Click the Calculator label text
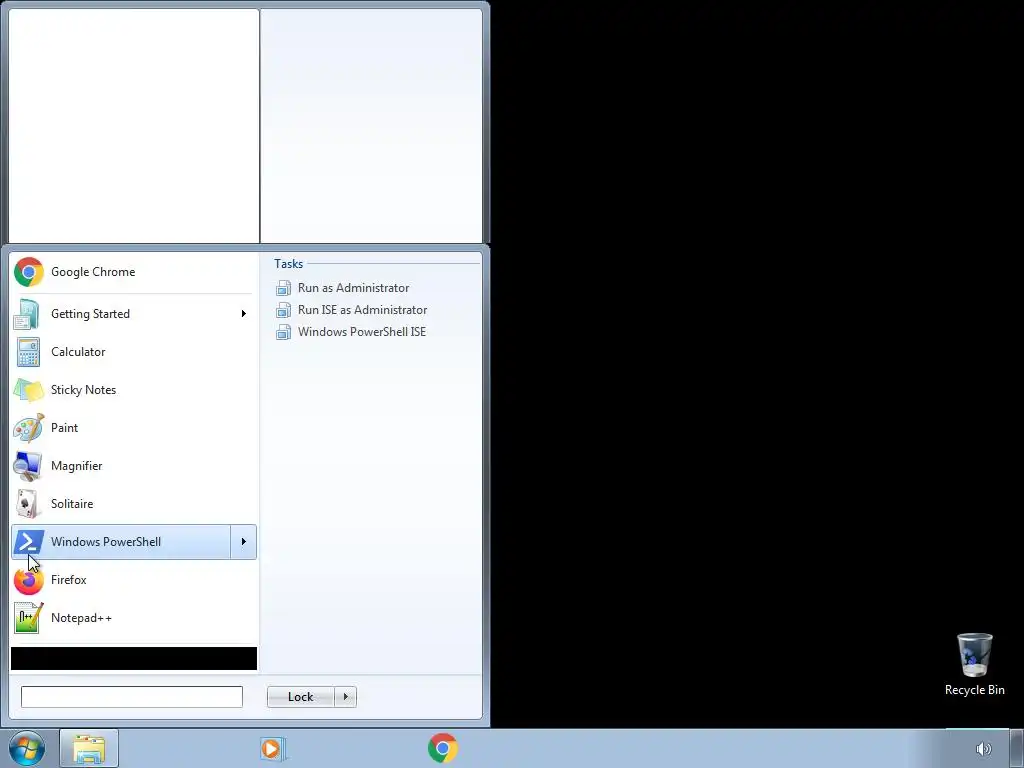 pyautogui.click(x=78, y=352)
